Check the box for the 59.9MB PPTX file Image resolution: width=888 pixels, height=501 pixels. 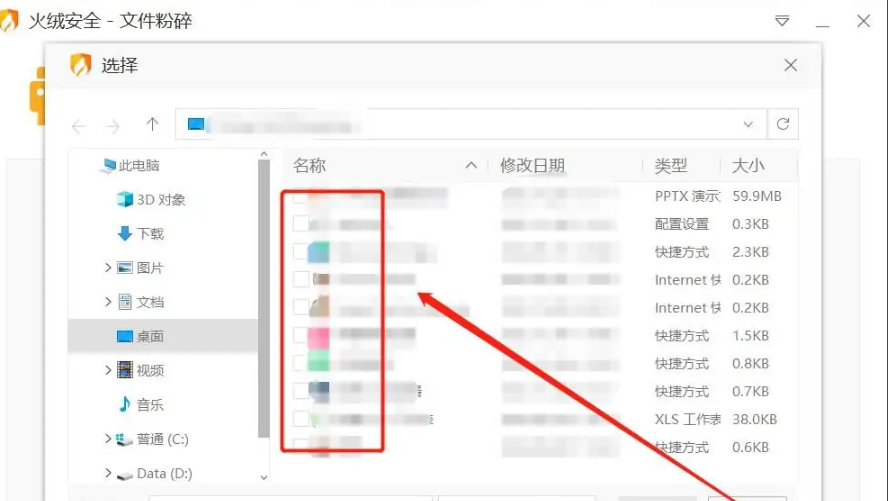pyautogui.click(x=301, y=196)
